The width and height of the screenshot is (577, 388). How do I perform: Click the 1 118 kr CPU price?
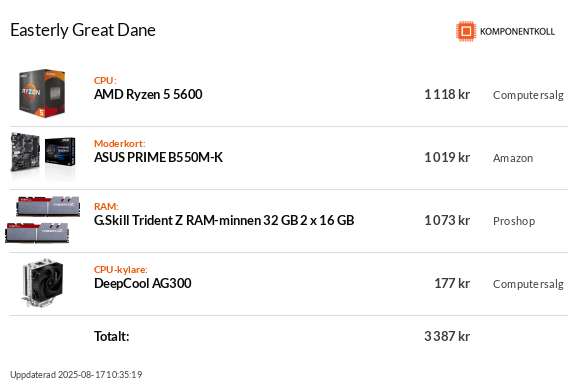(x=447, y=94)
